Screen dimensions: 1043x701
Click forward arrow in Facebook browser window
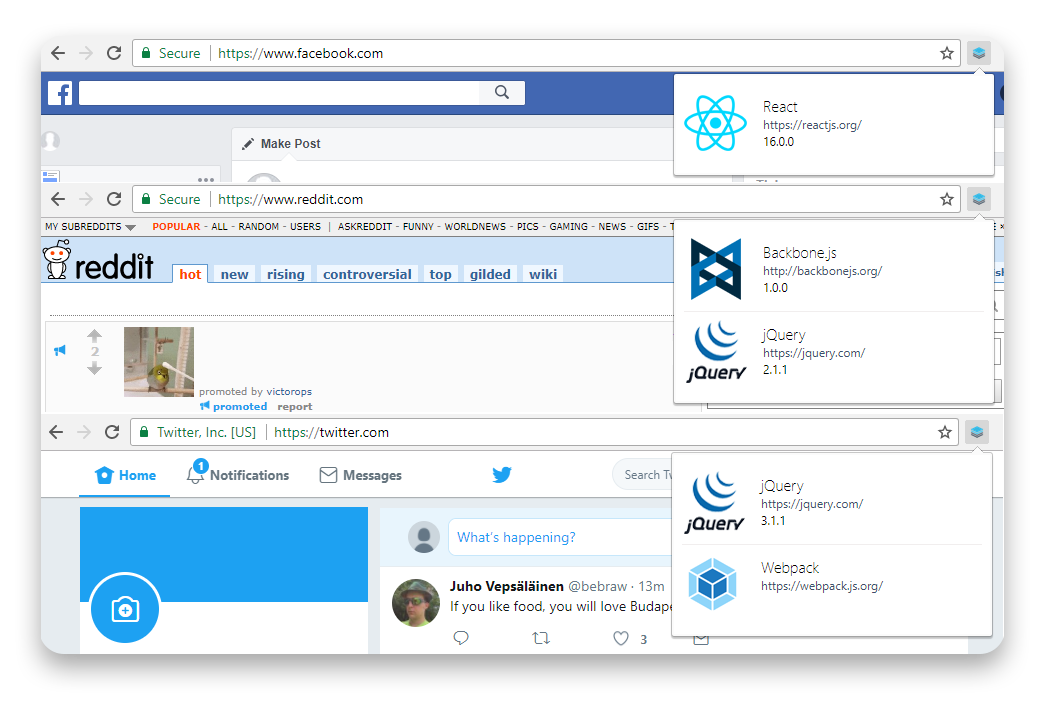click(x=86, y=53)
